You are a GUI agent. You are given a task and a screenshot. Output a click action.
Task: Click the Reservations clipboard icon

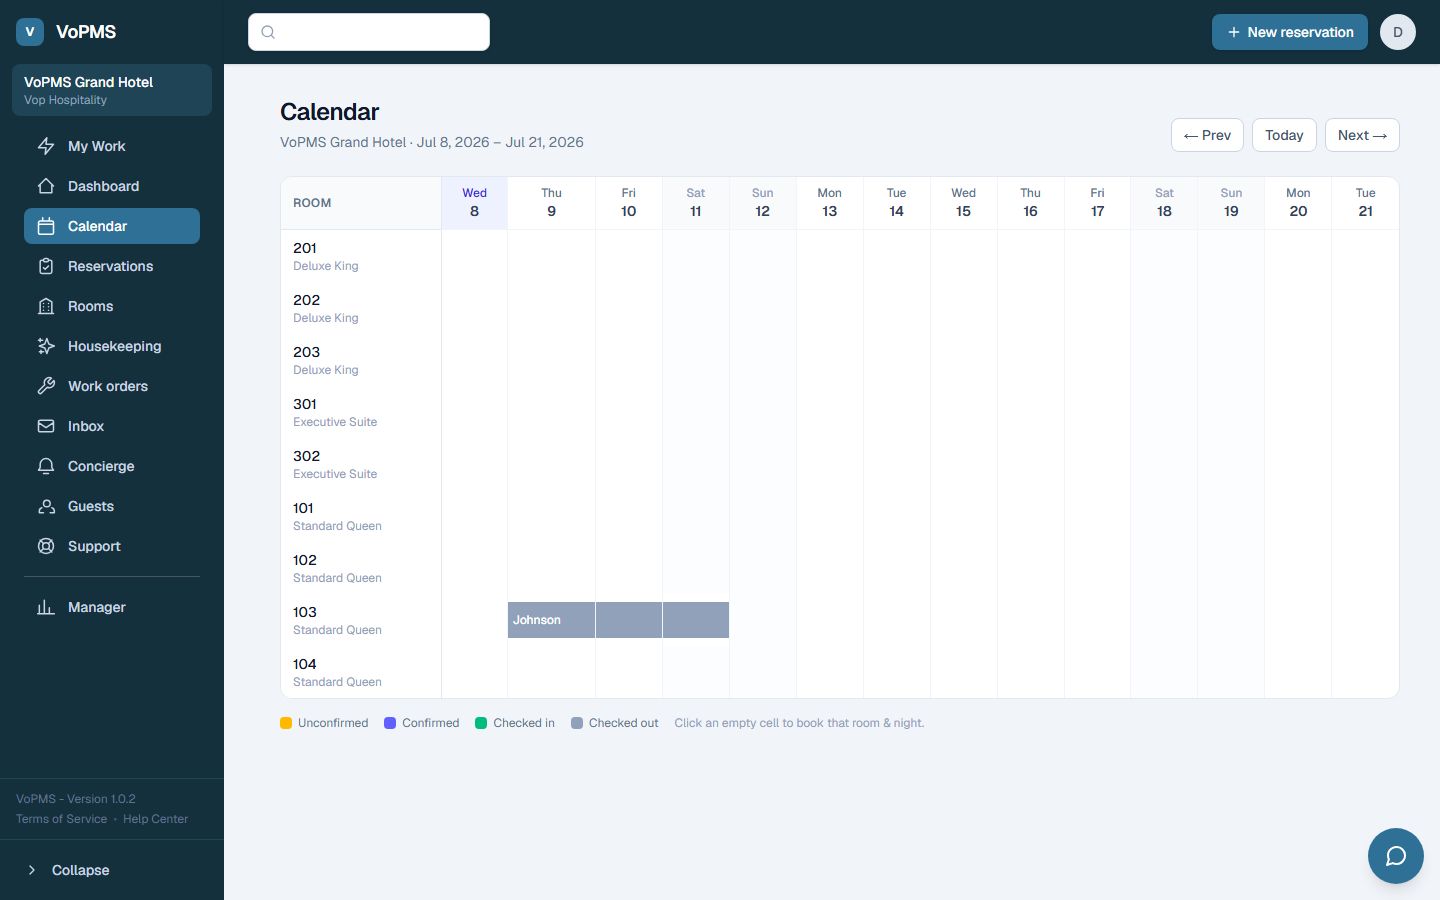(46, 266)
